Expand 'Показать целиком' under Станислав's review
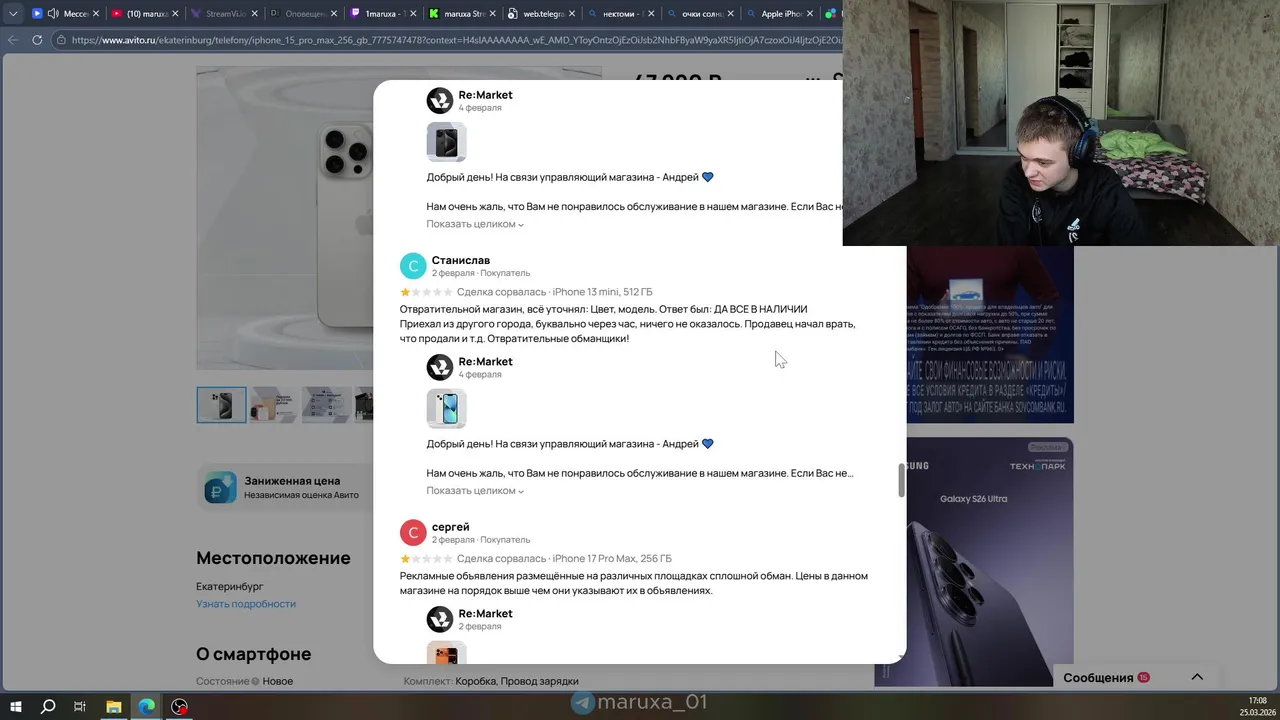This screenshot has width=1280, height=720. (475, 491)
